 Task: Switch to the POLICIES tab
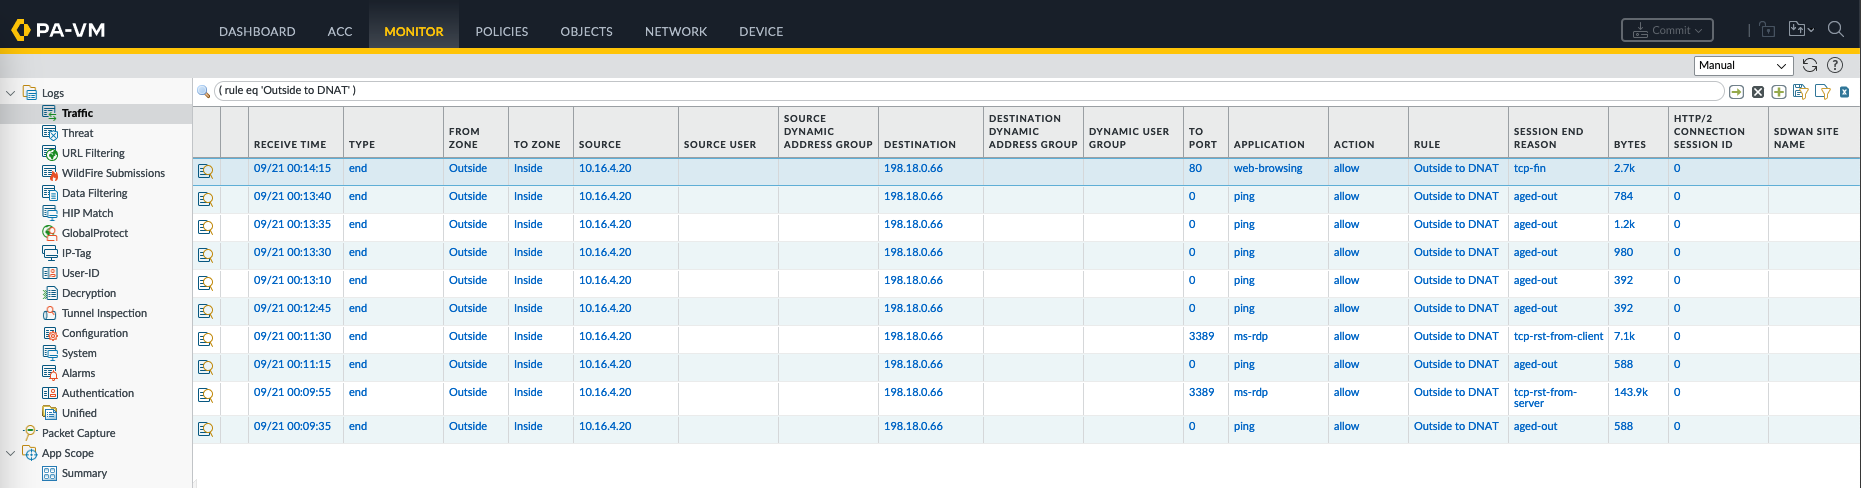501,31
